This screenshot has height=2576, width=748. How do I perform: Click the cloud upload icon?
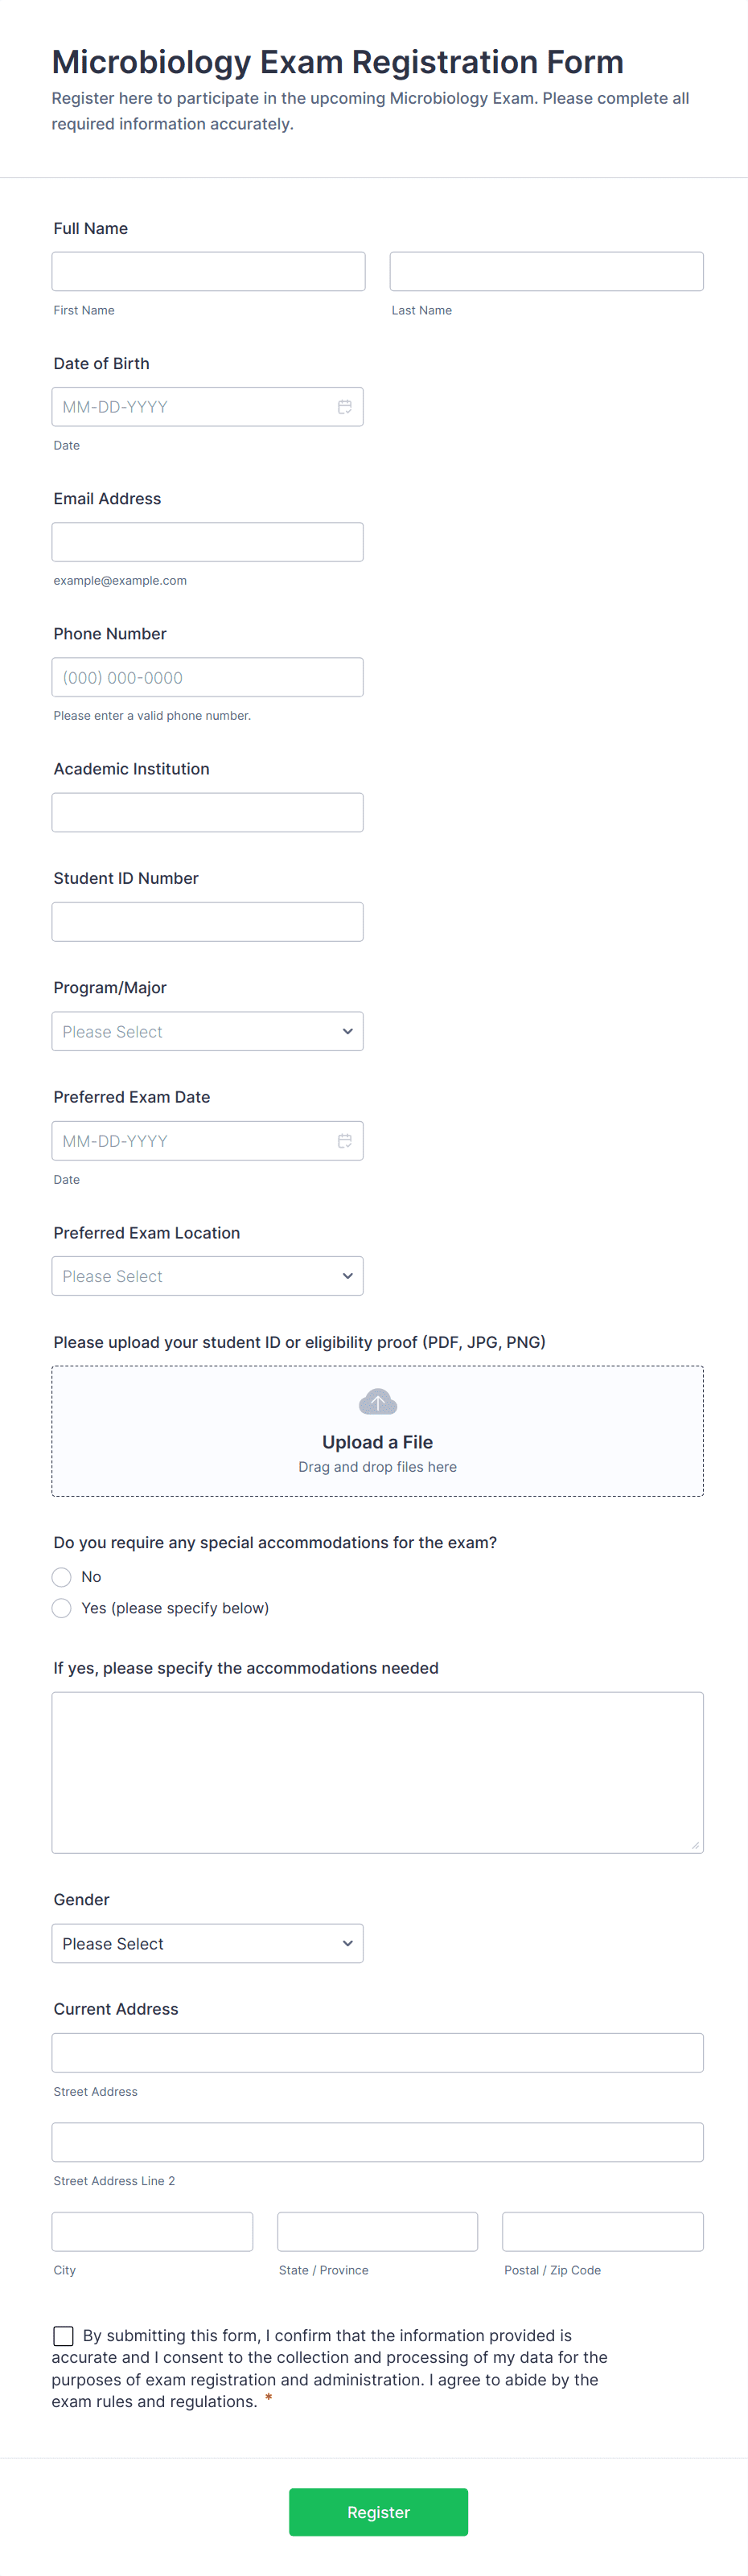(377, 1402)
